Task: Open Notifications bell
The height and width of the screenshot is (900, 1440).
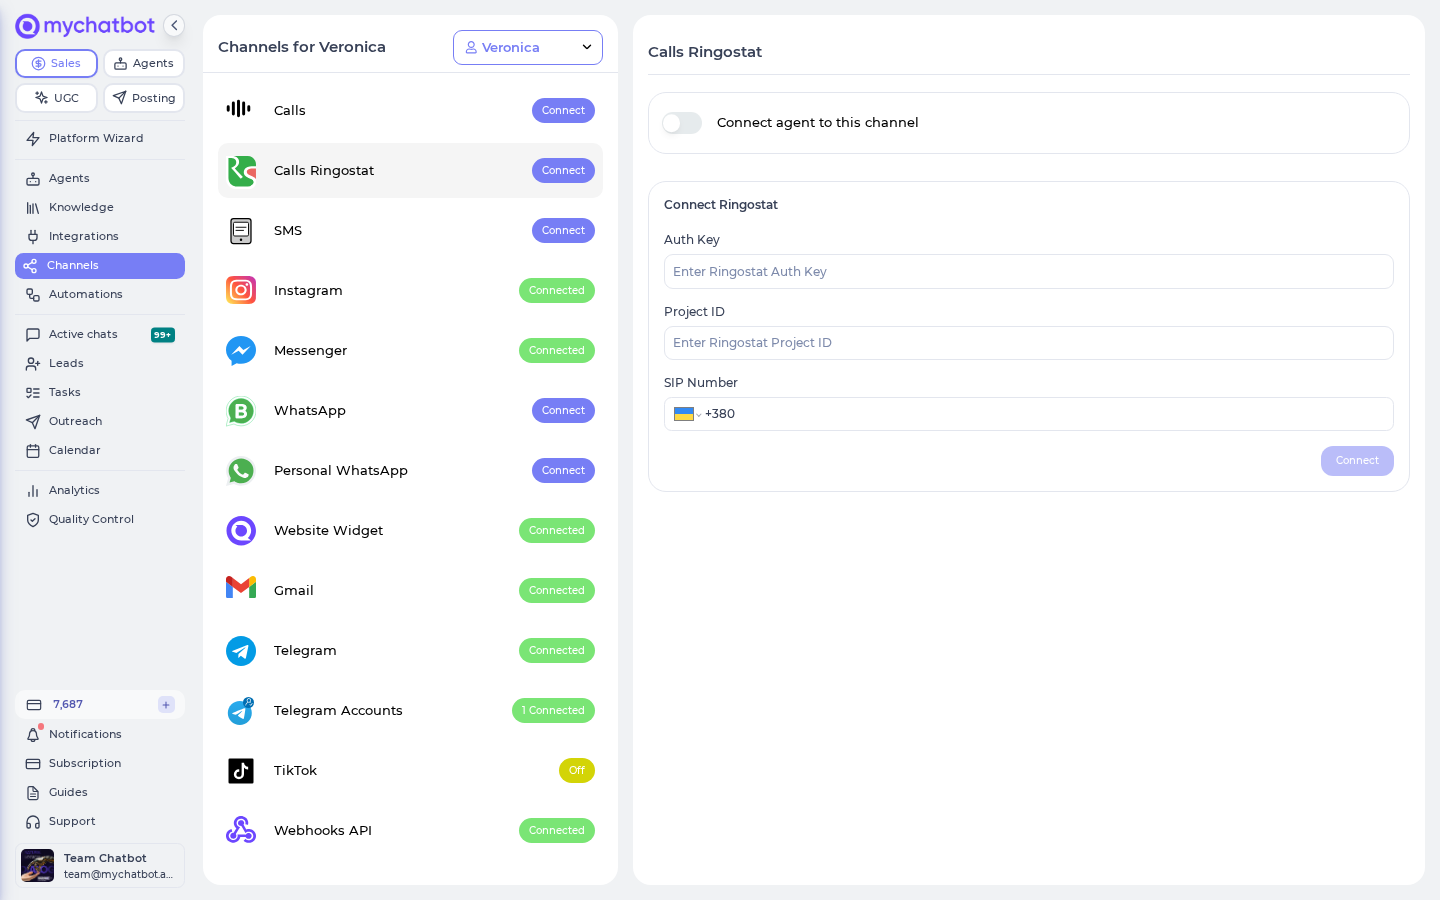Action: point(100,734)
